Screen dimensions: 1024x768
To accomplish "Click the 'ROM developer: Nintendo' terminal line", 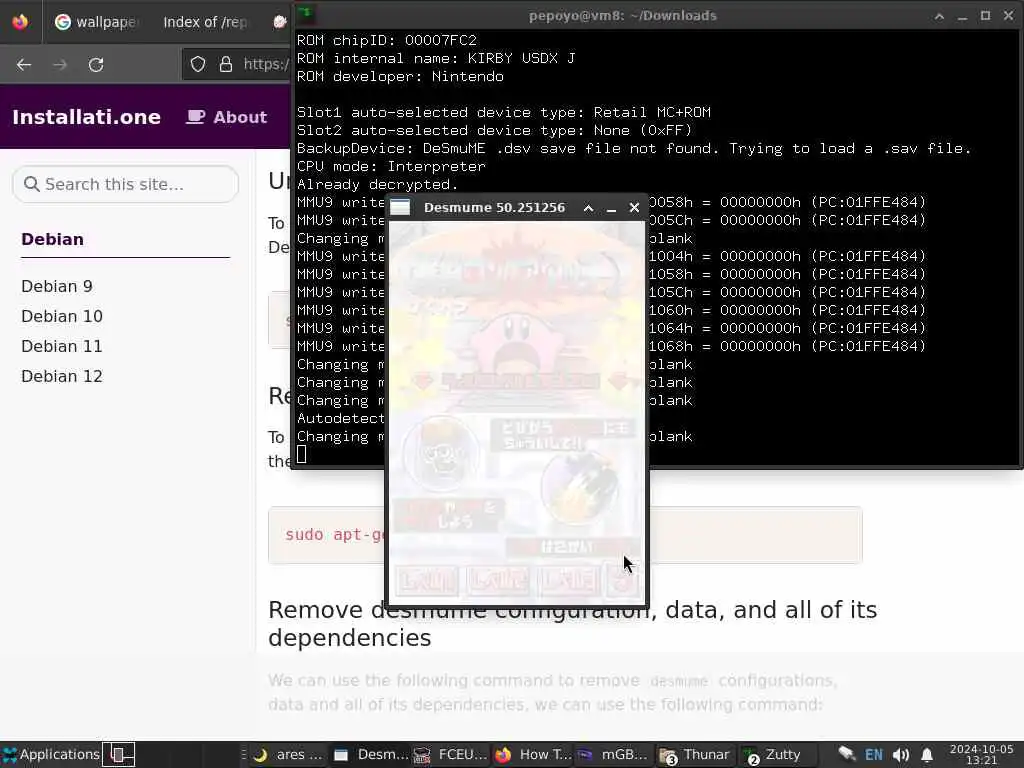I will coord(400,76).
